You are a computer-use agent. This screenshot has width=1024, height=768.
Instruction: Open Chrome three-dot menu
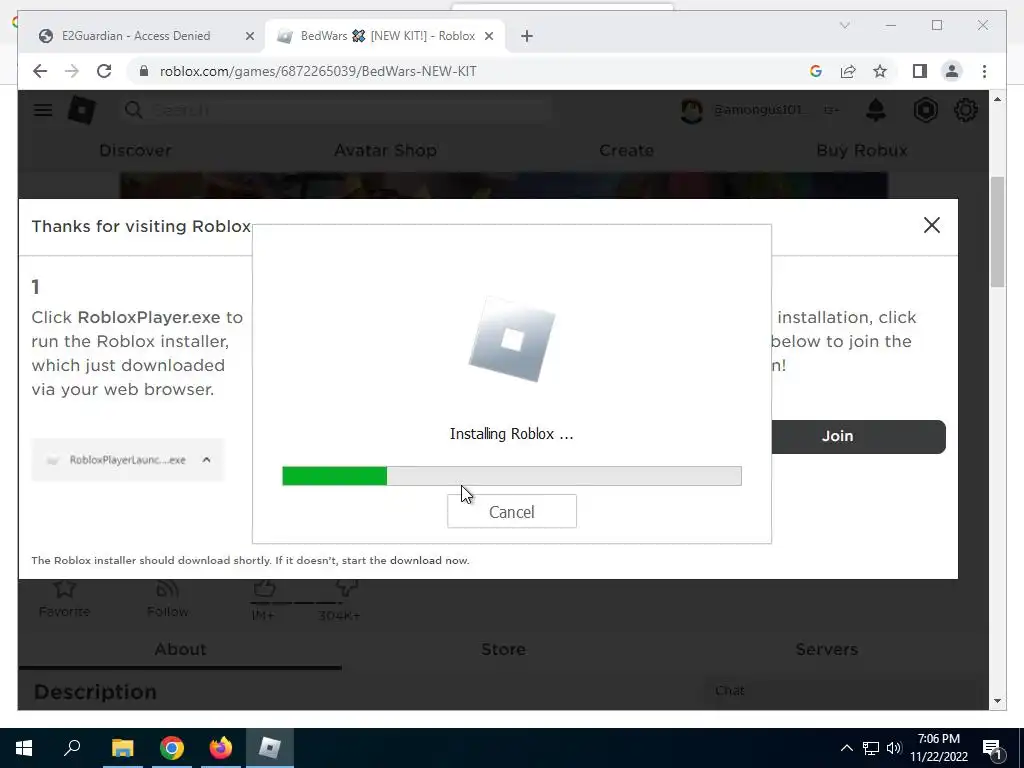coord(984,71)
